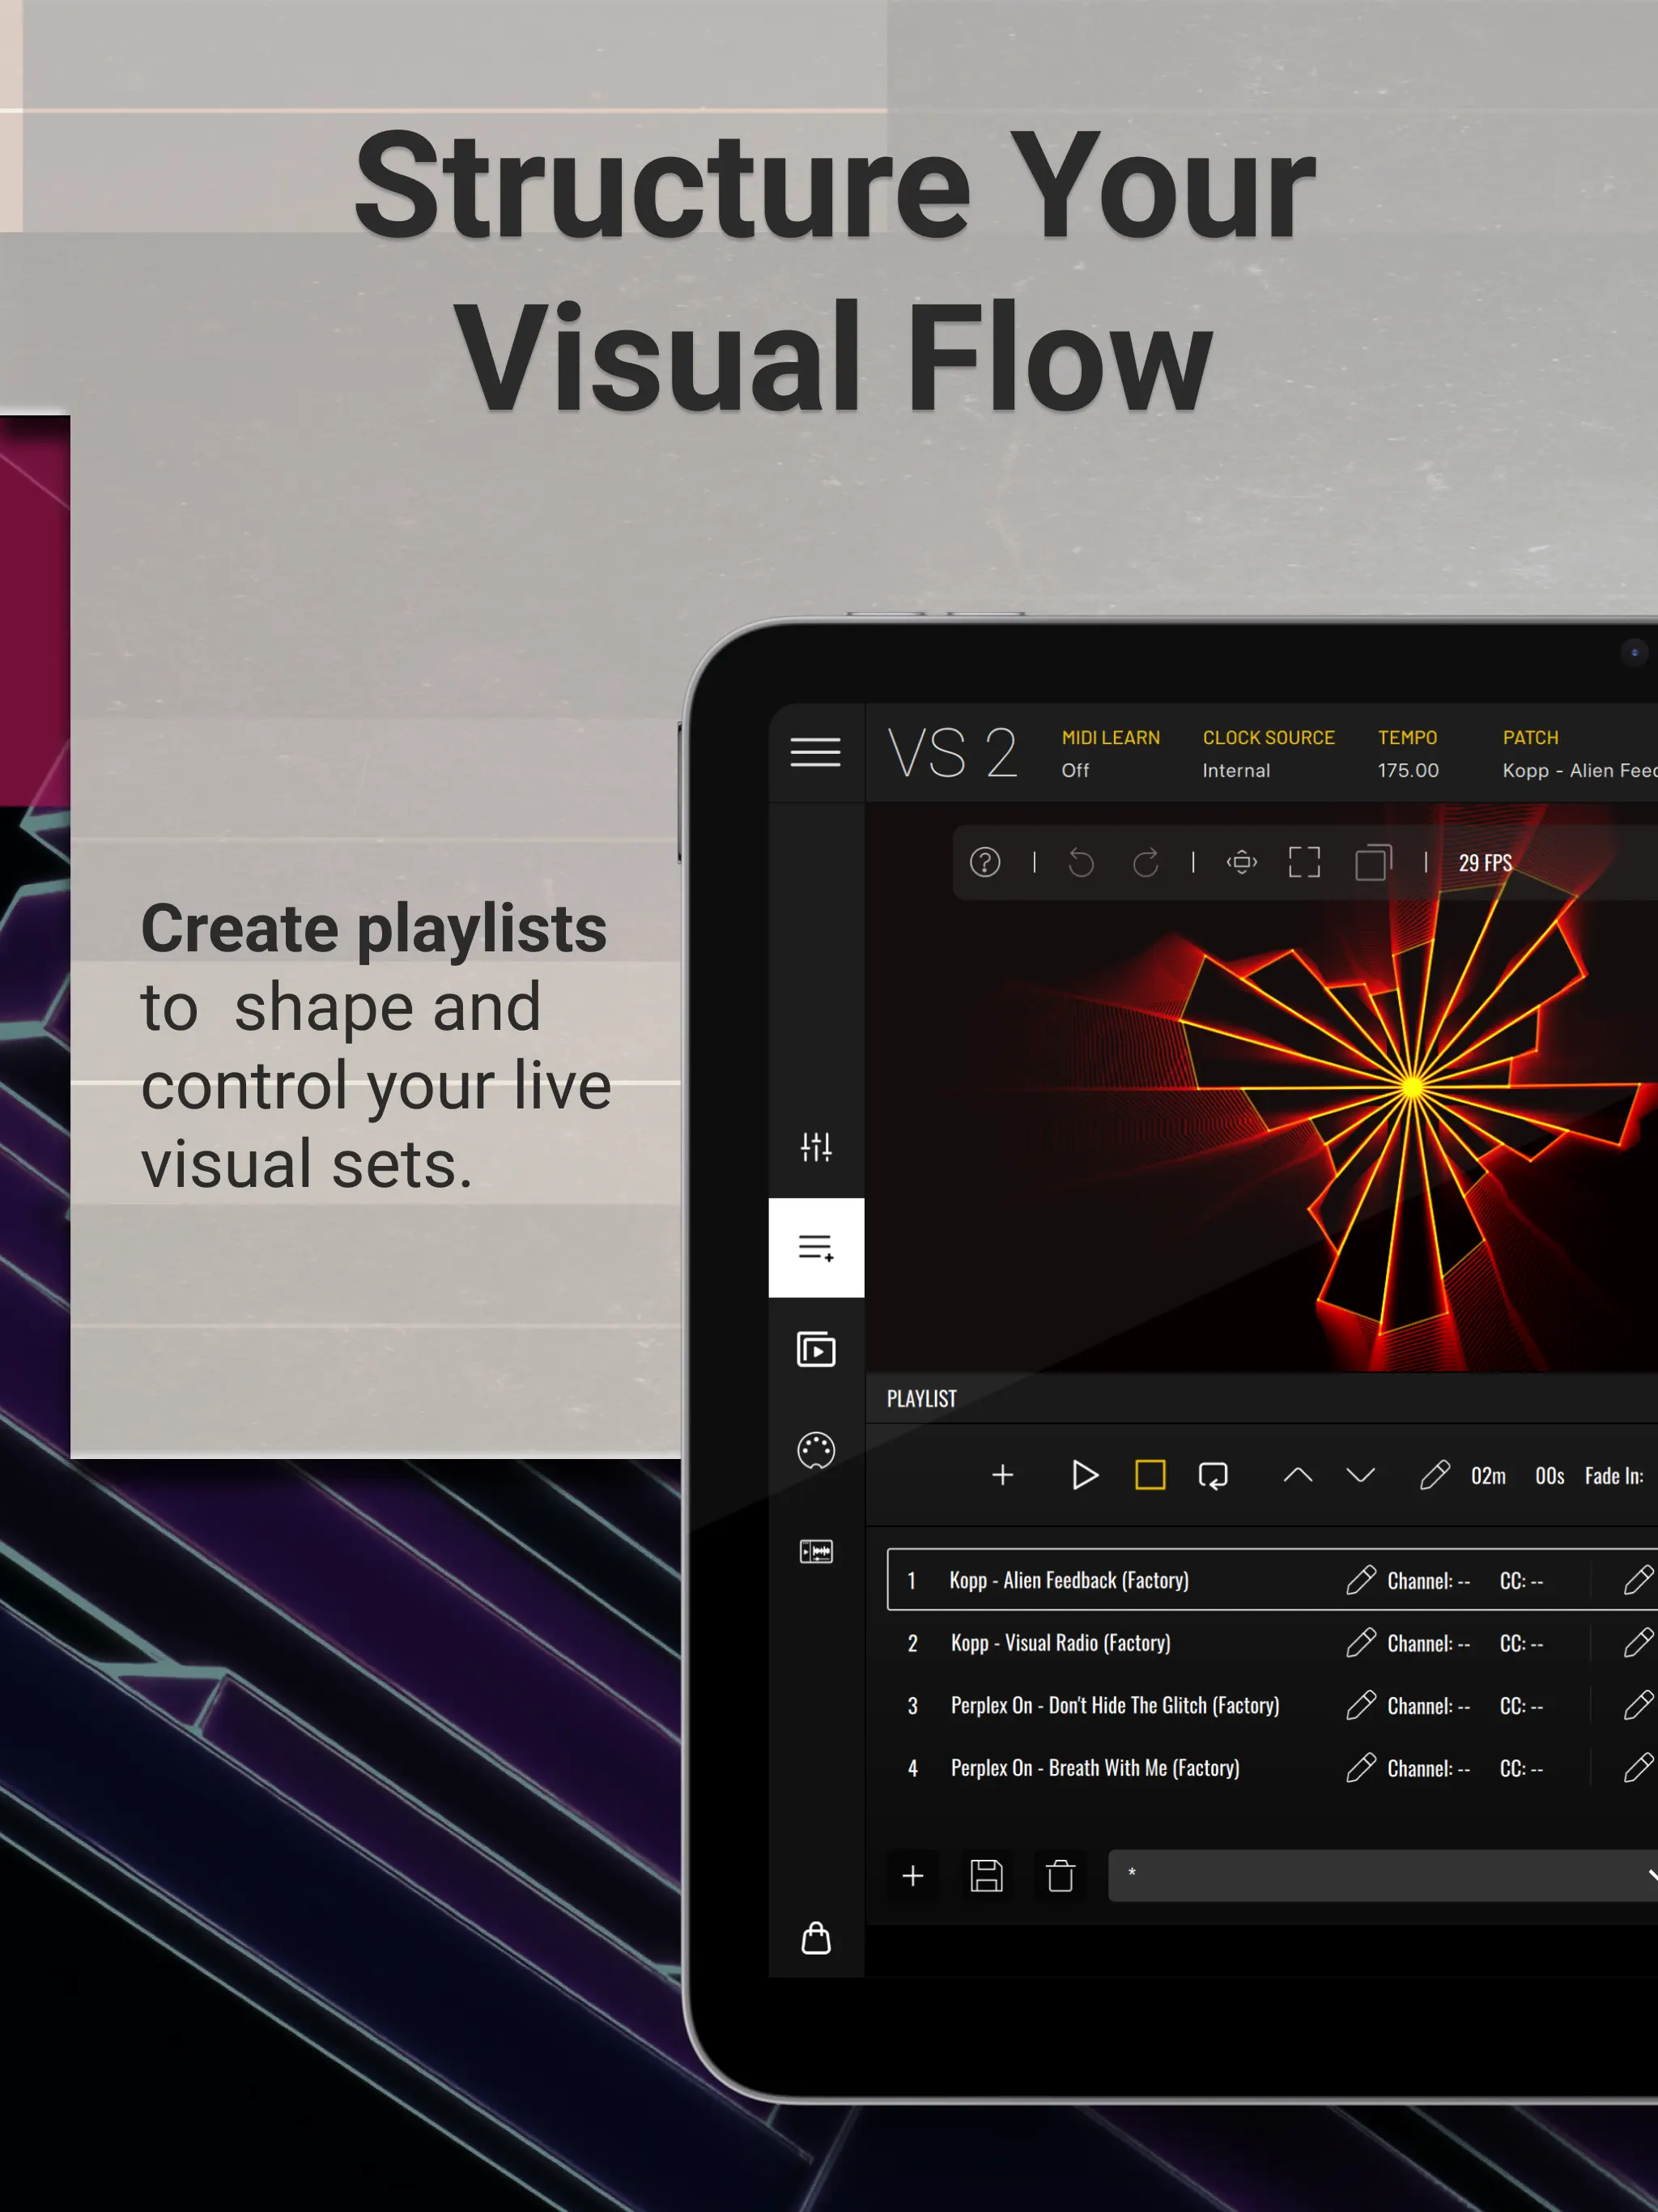Click the 00s seconds value
Screen dimensions: 1658x2212
tap(1550, 1476)
